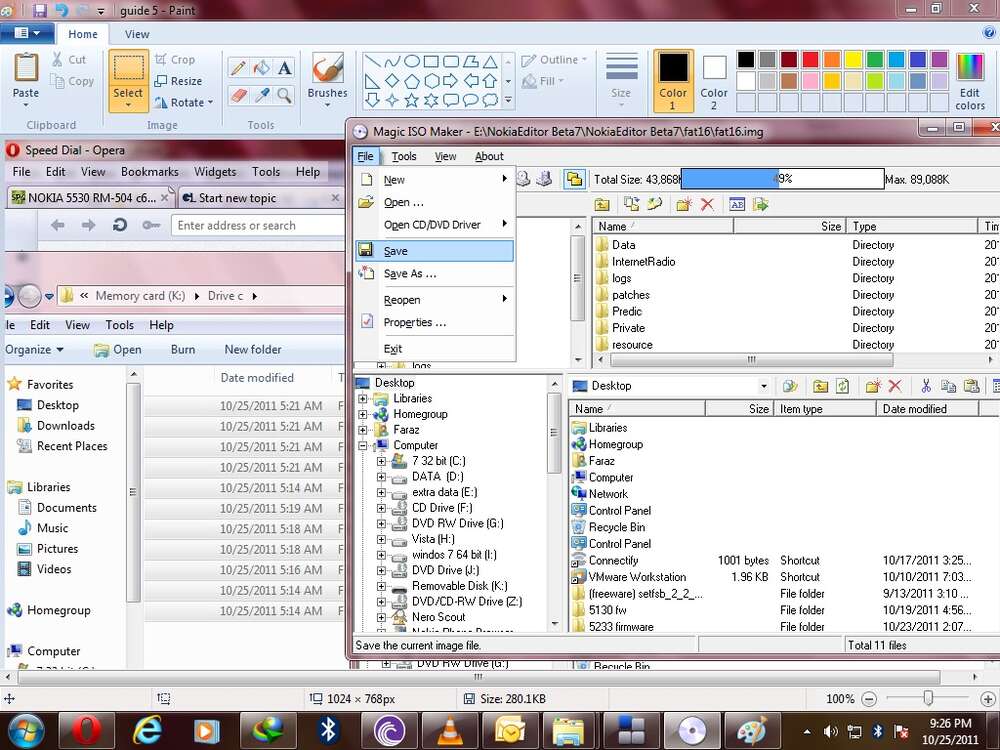
Task: Click the volume speaker icon in system tray
Action: (830, 732)
